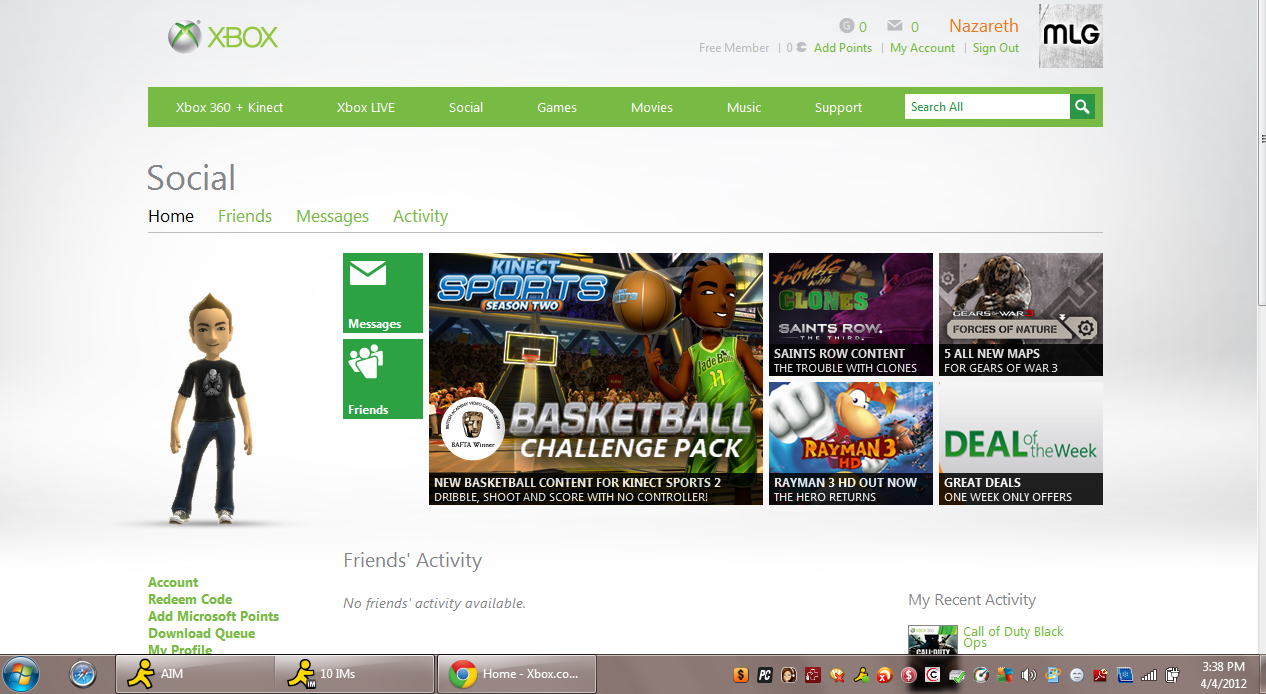Click the Add Microsoft Points sidebar link
This screenshot has width=1266, height=694.
tap(213, 616)
